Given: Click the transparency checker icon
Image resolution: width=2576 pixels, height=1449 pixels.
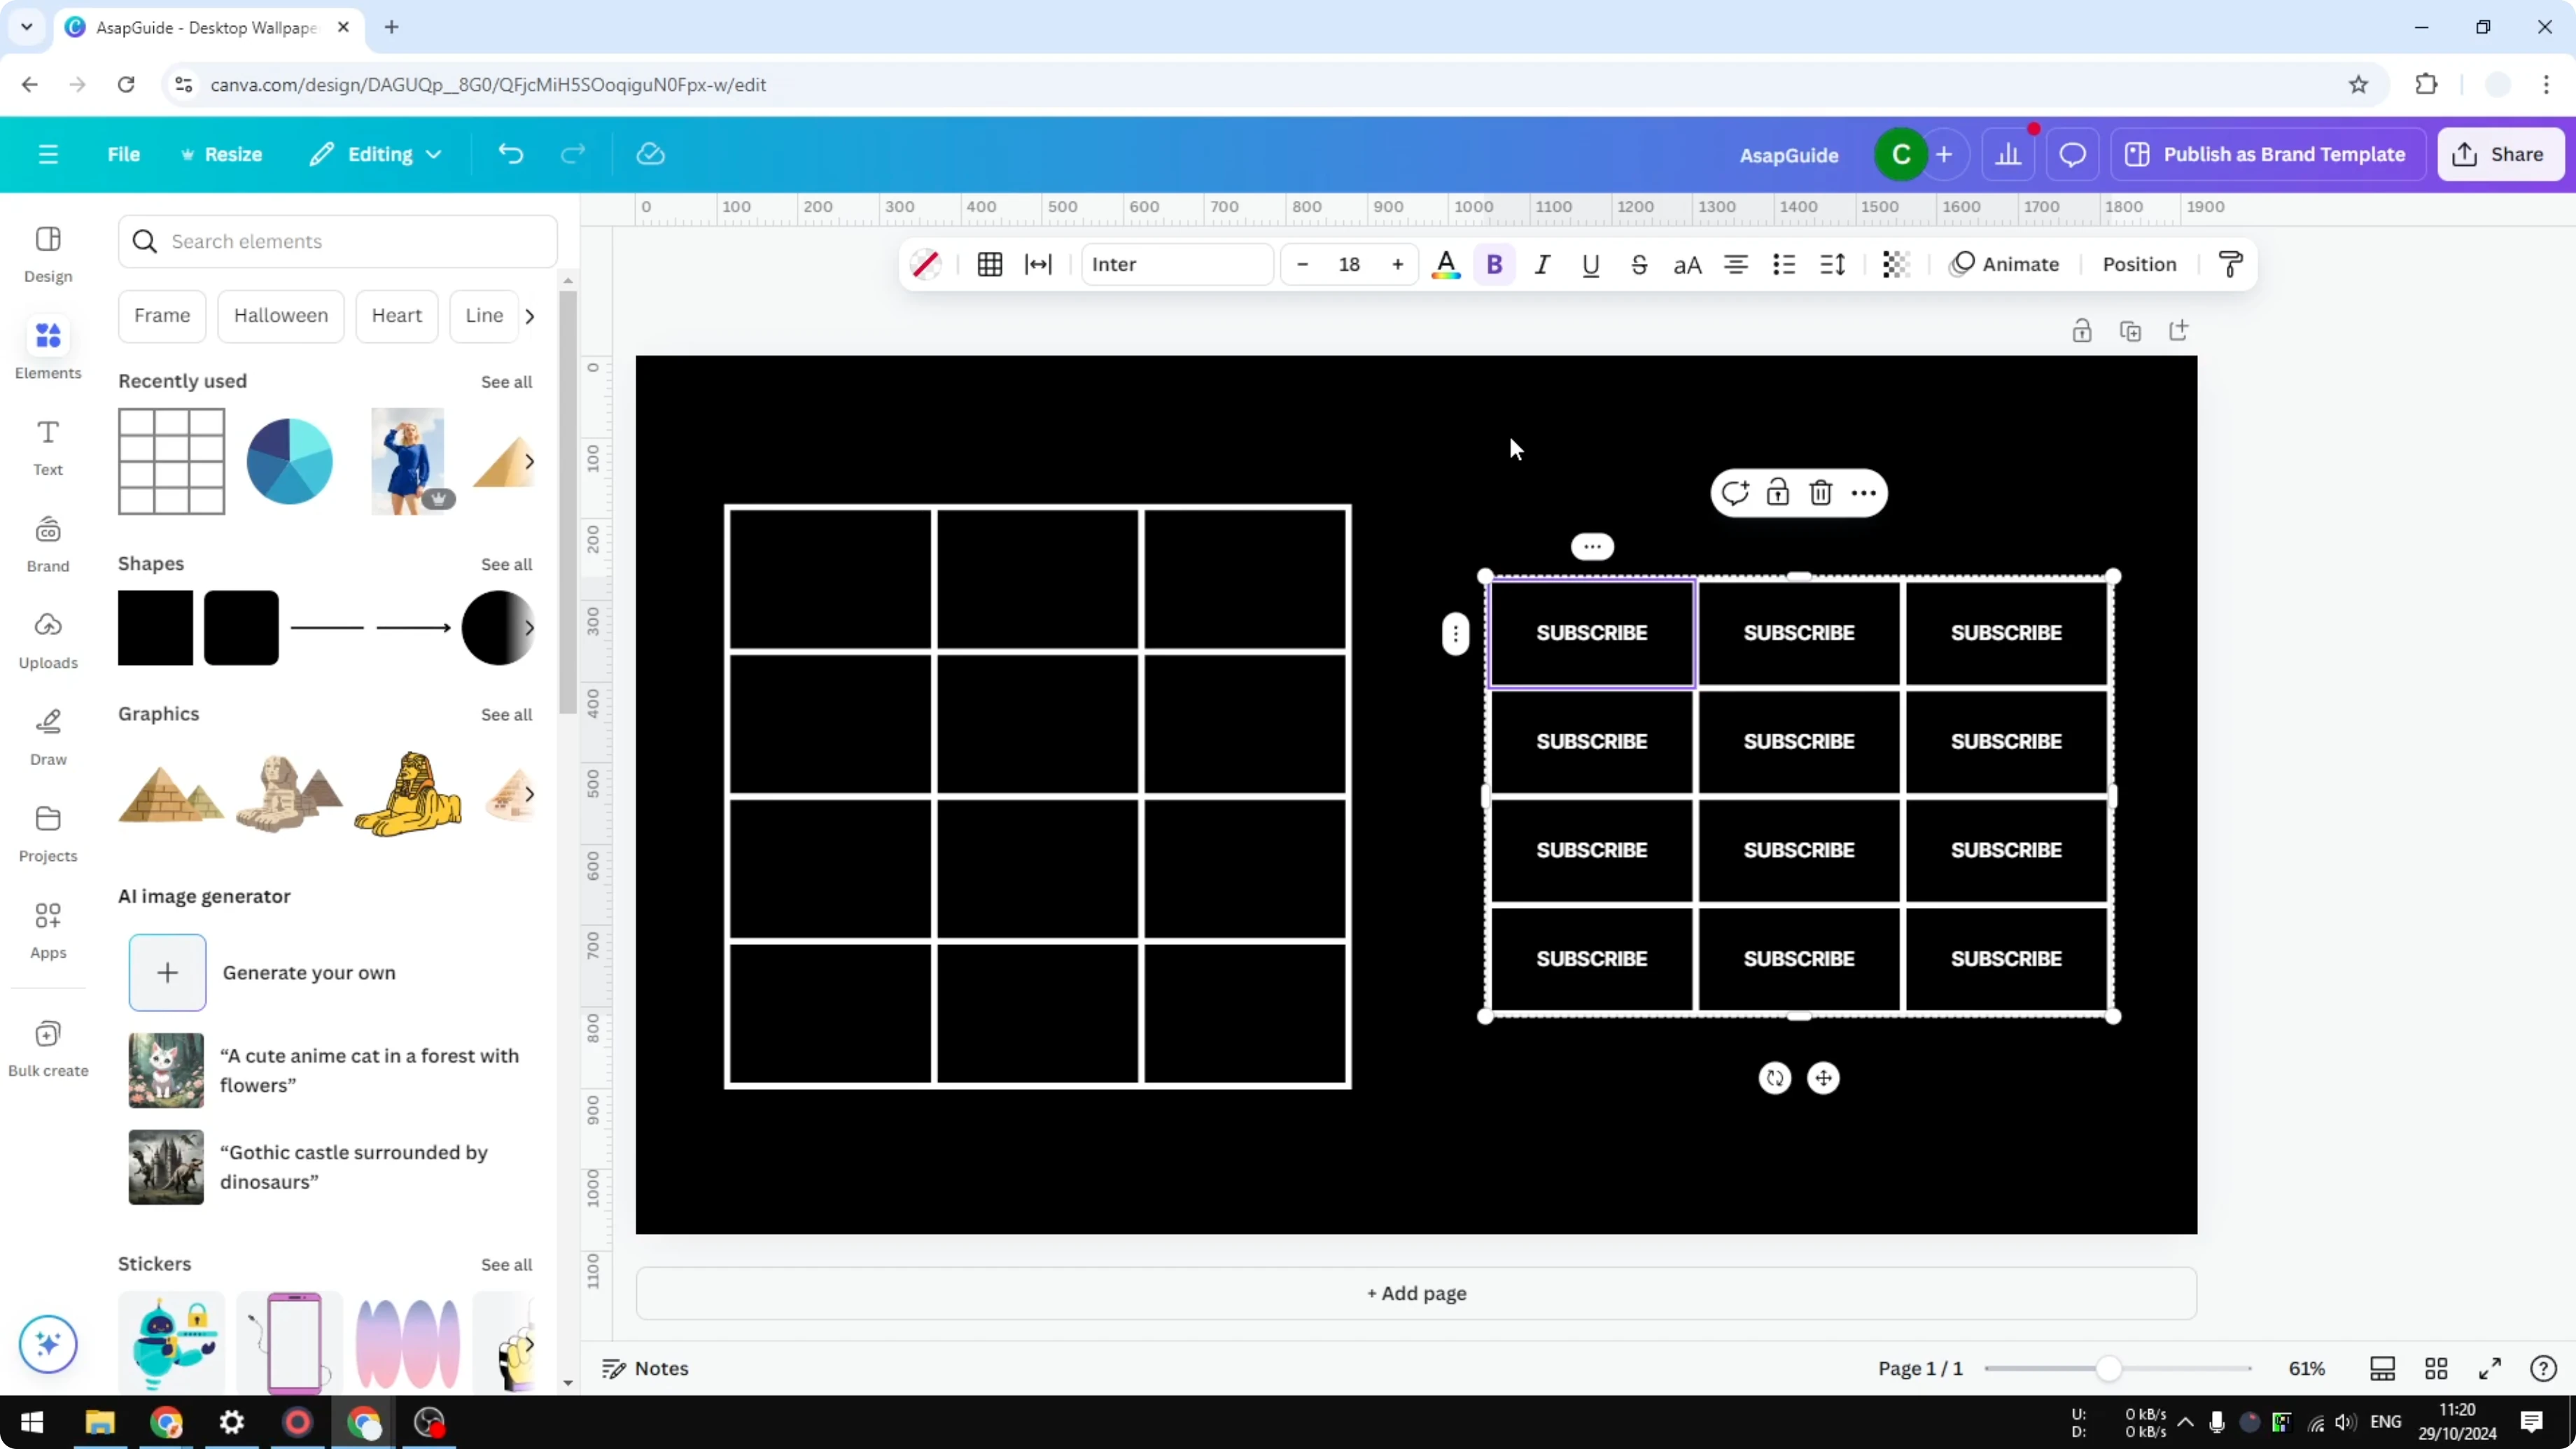Looking at the screenshot, I should tap(1895, 264).
